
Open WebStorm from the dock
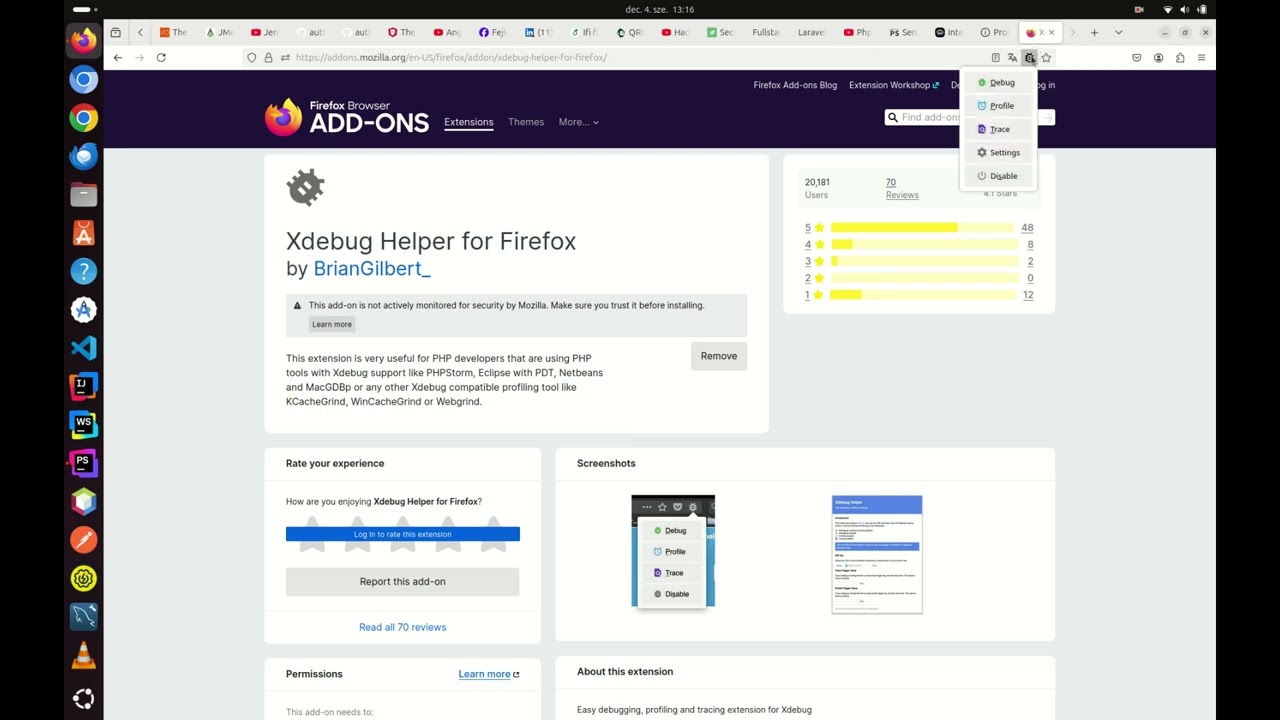tap(84, 424)
